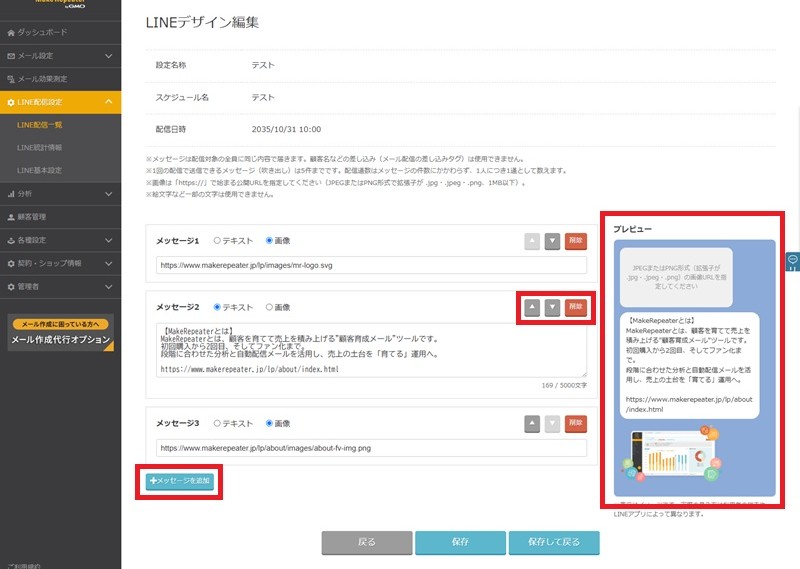800x569 pixels.
Task: Expand the 各種設定 chevron
Action: click(x=108, y=240)
